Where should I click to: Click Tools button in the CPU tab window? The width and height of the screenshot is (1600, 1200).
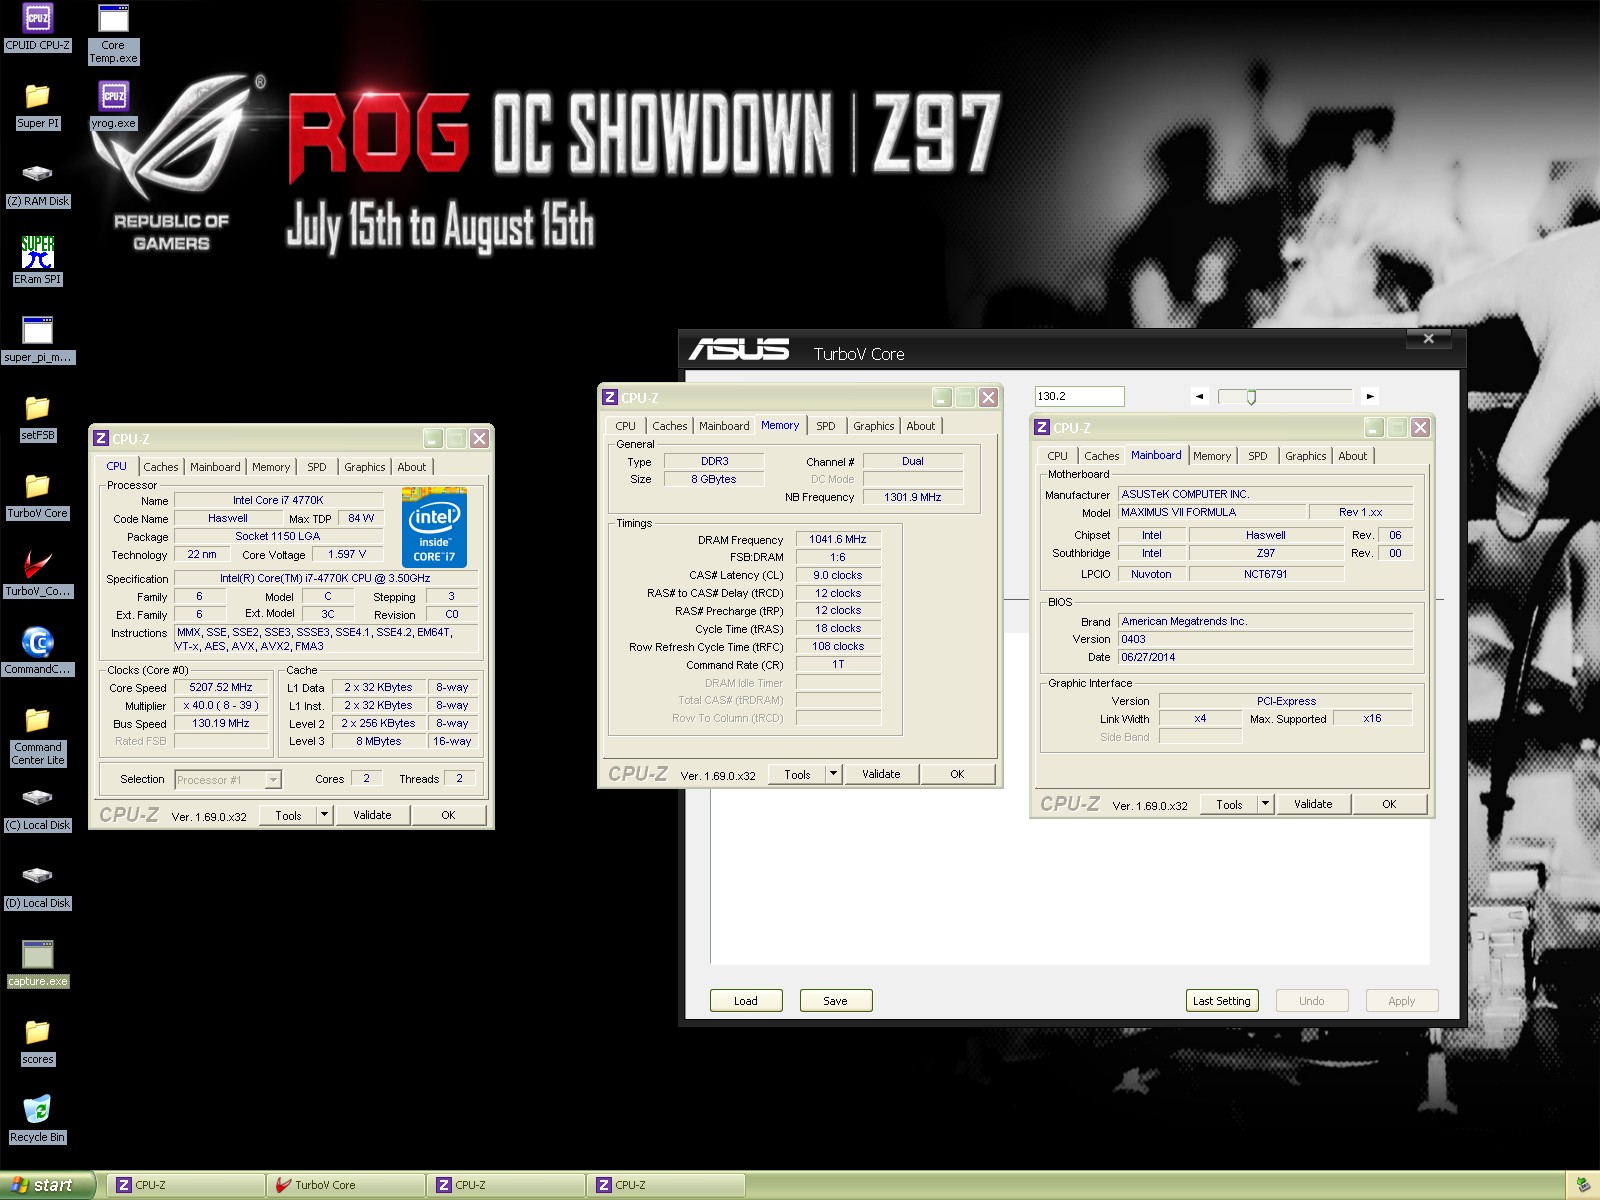[x=289, y=815]
